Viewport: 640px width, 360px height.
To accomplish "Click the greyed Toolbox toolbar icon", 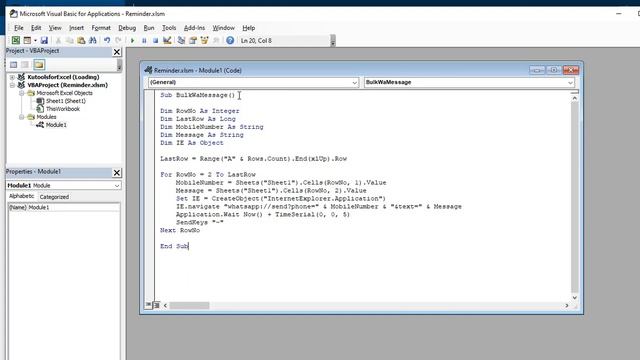I will click(216, 40).
